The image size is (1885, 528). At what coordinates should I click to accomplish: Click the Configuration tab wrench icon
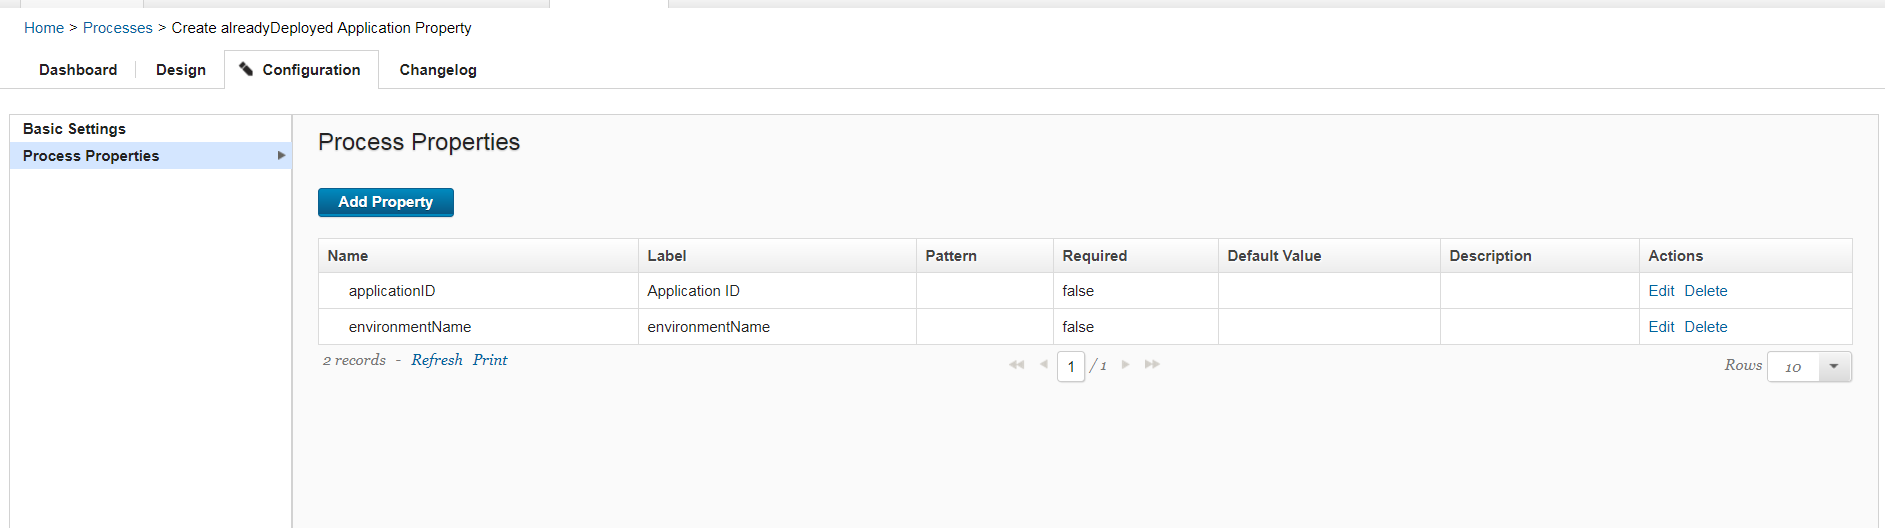(246, 69)
